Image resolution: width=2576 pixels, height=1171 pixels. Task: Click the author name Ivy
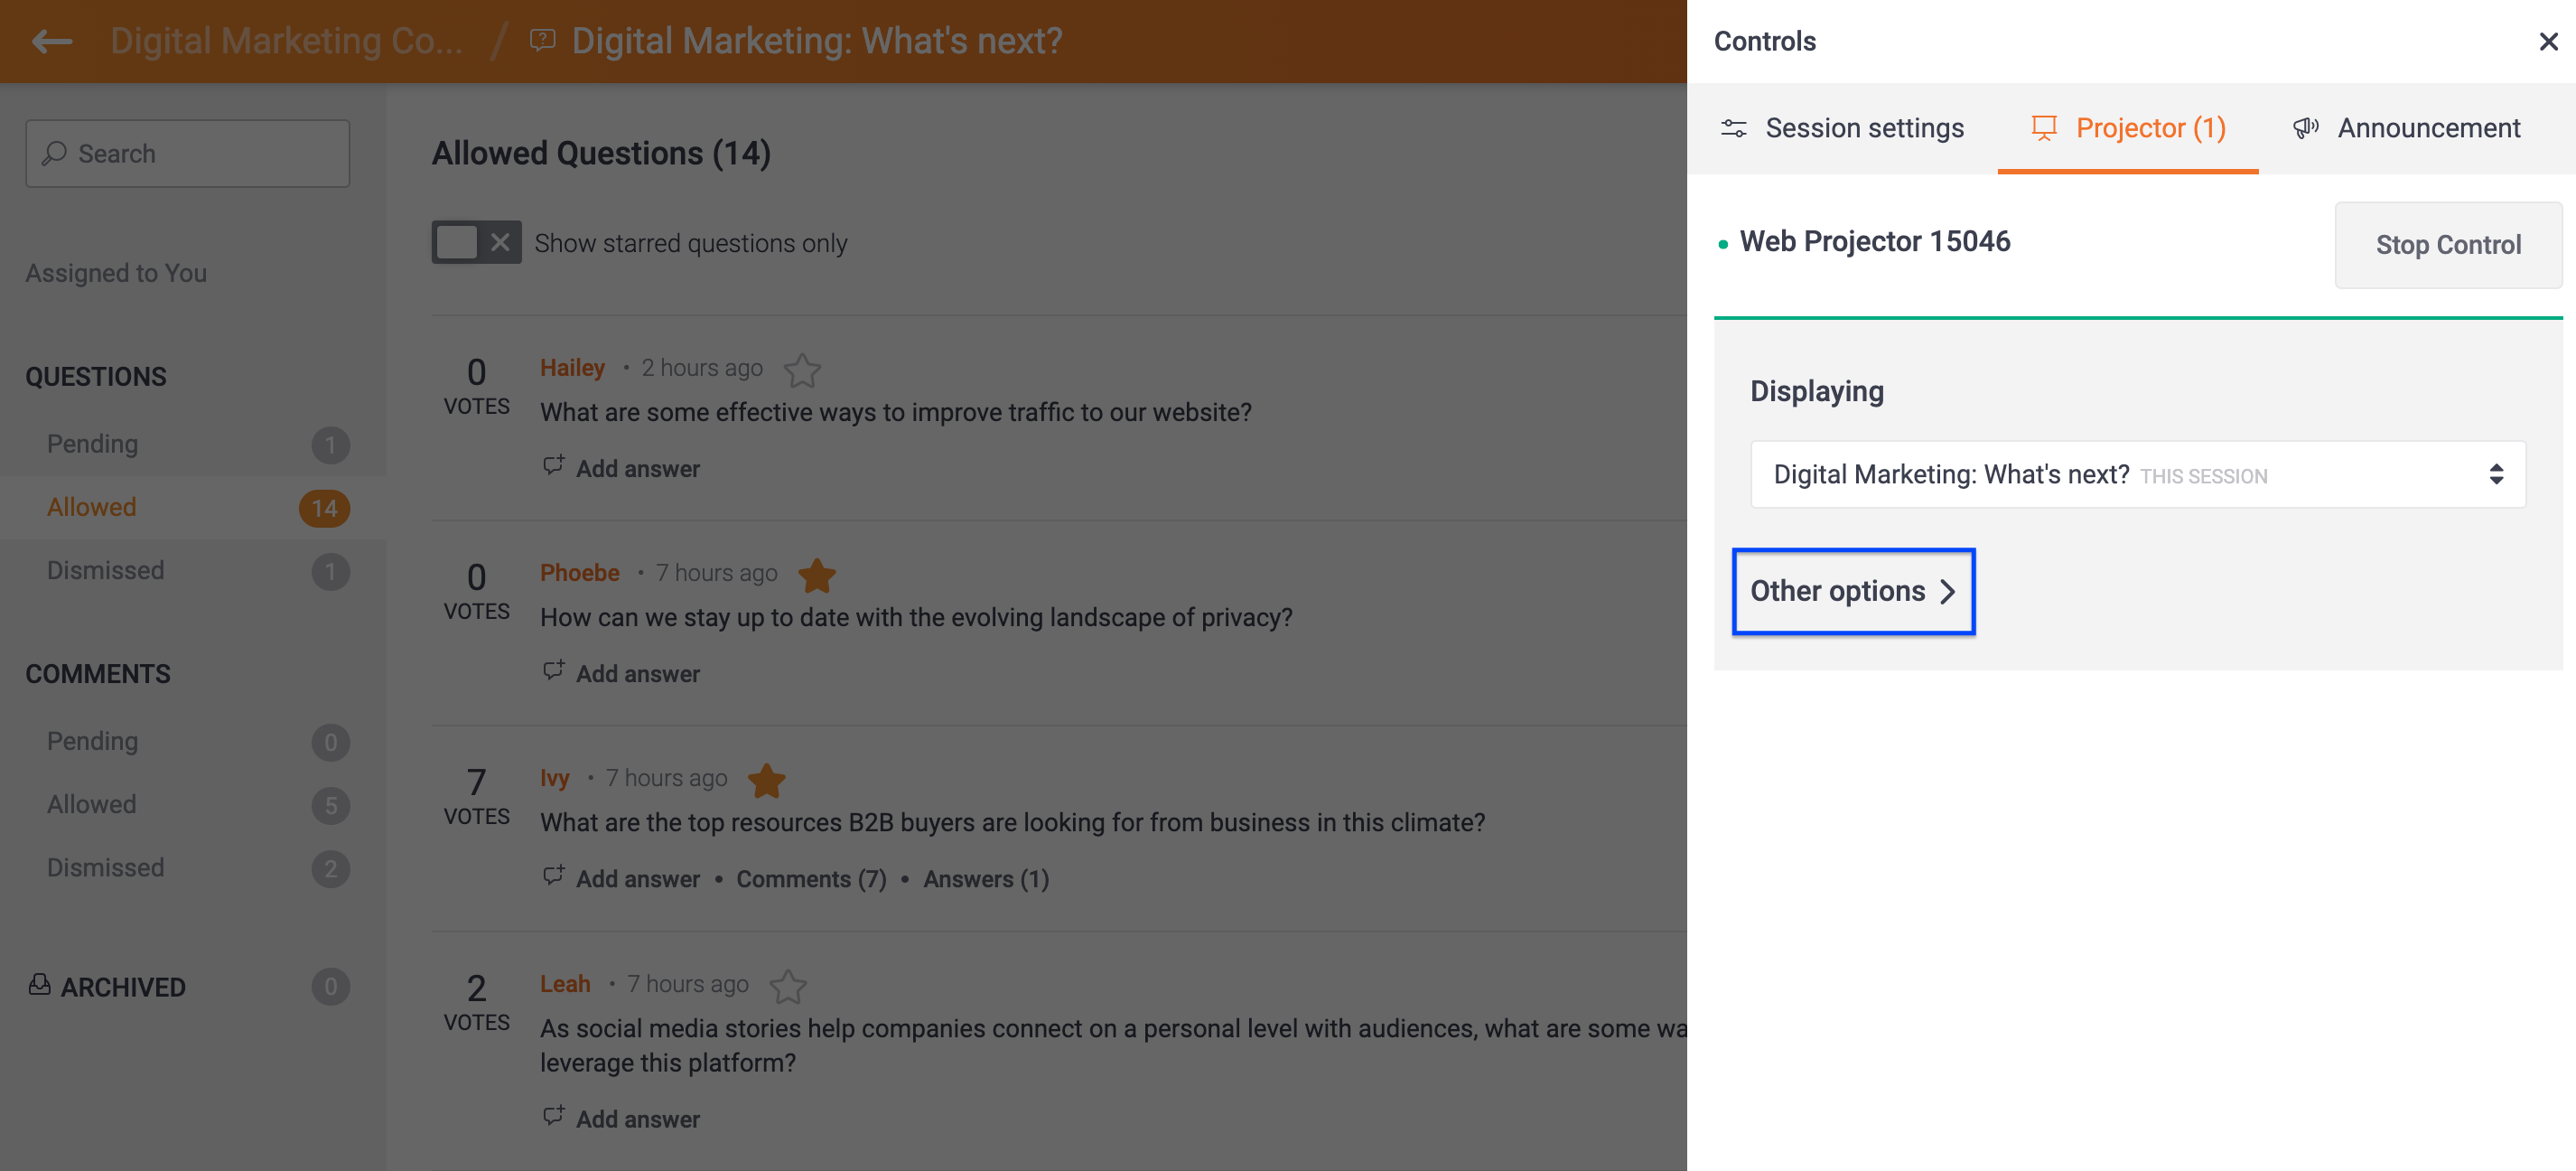(x=555, y=778)
